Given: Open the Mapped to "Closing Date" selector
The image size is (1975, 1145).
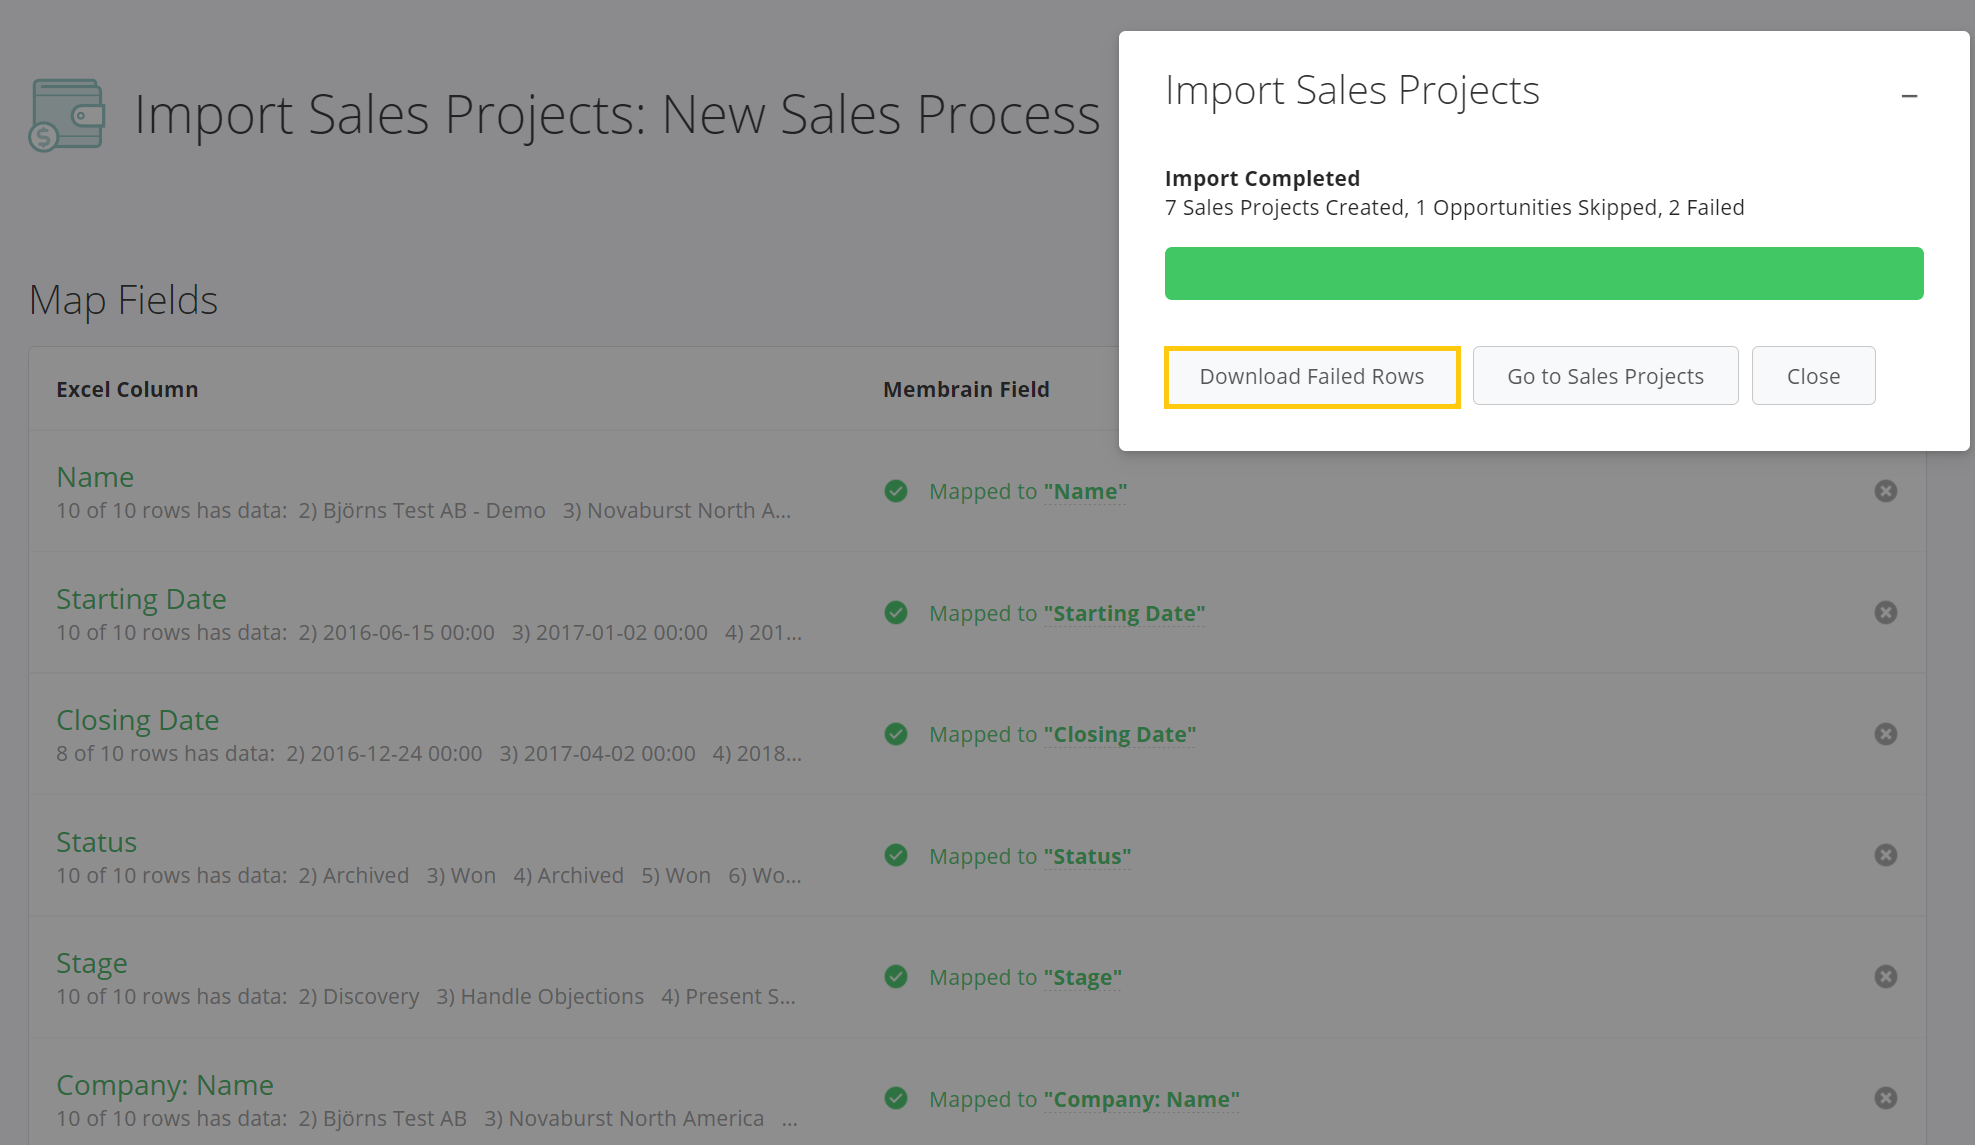Looking at the screenshot, I should (x=1119, y=735).
